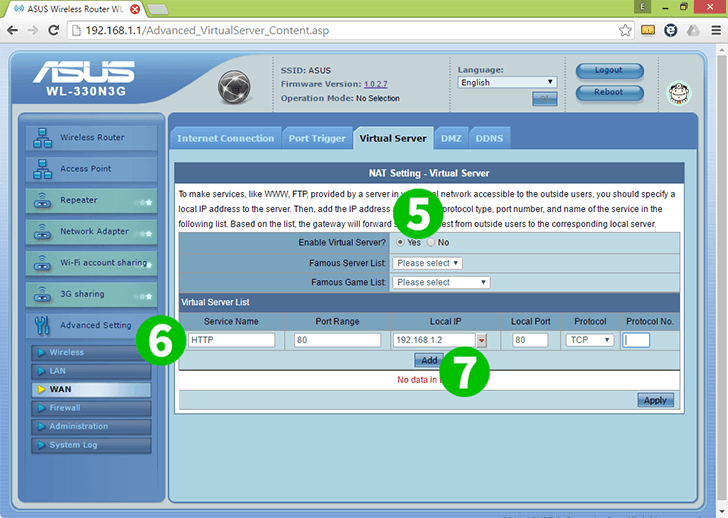Click the Protocol No. field
The width and height of the screenshot is (728, 518).
636,340
